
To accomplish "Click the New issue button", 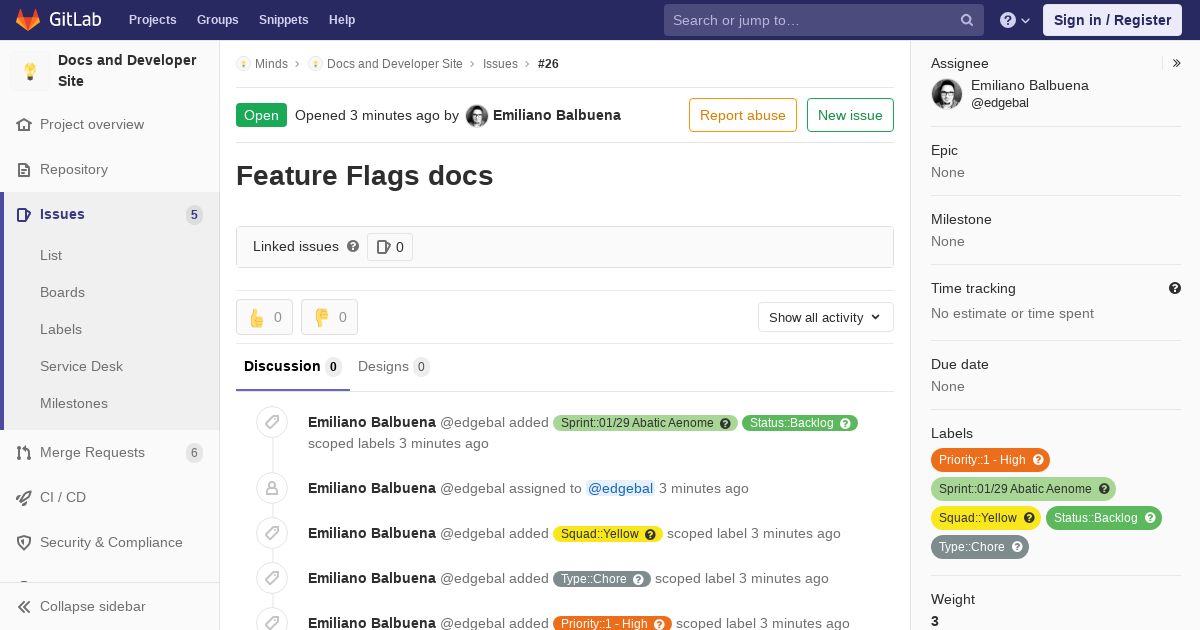I will pyautogui.click(x=850, y=115).
